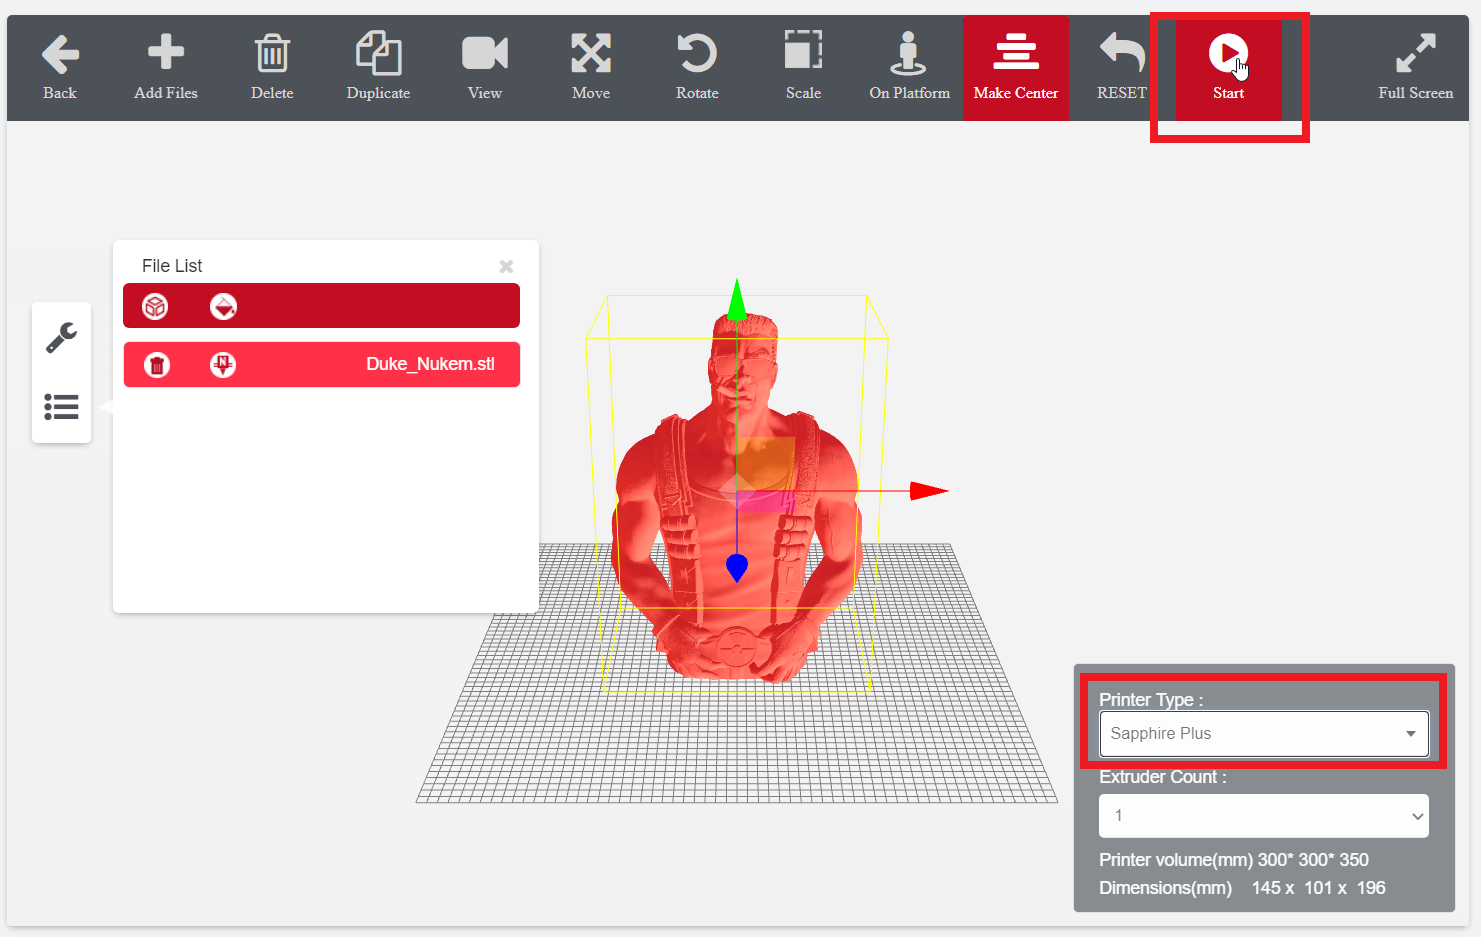Viewport: 1481px width, 937px height.
Task: Click the Printer volume(mm) text
Action: tap(1234, 860)
